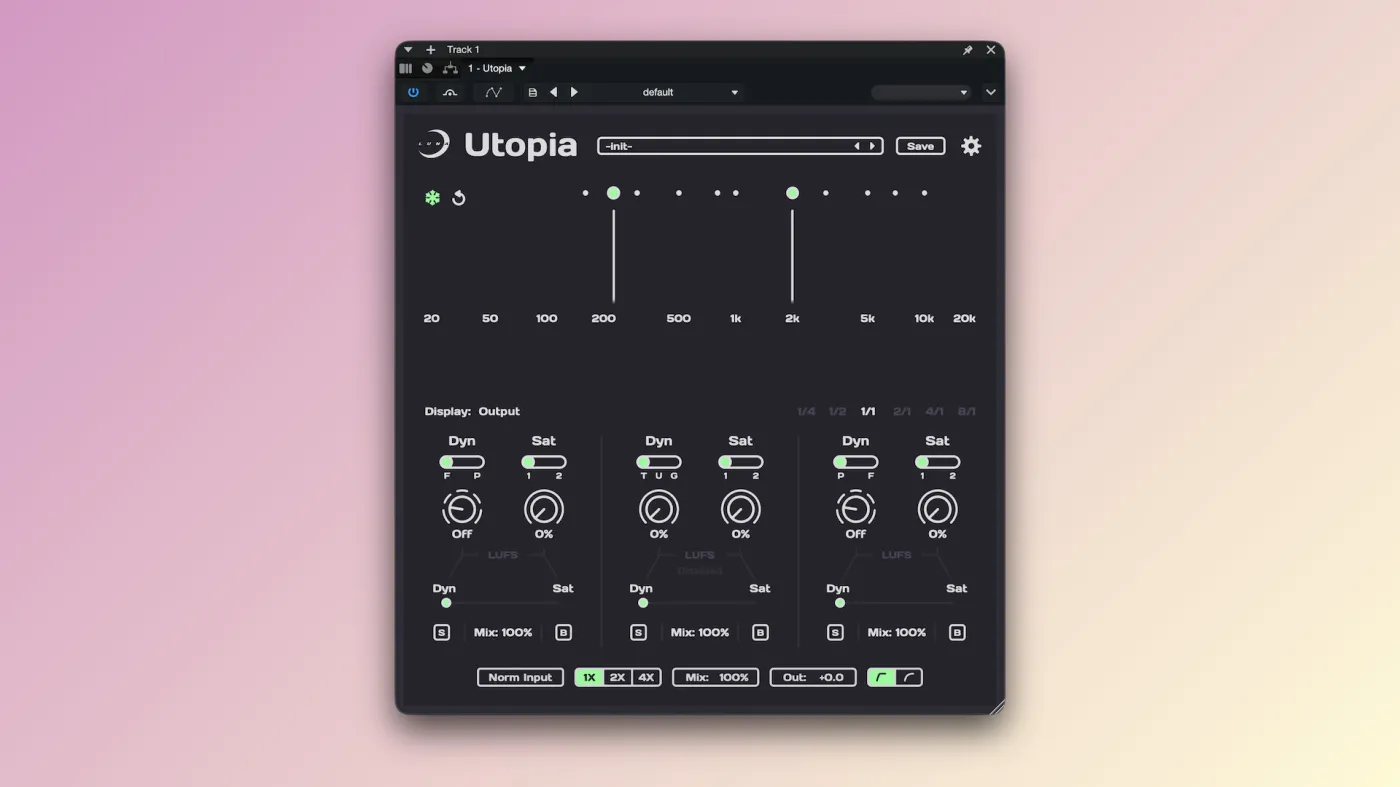Select 1X oversampling

589,677
